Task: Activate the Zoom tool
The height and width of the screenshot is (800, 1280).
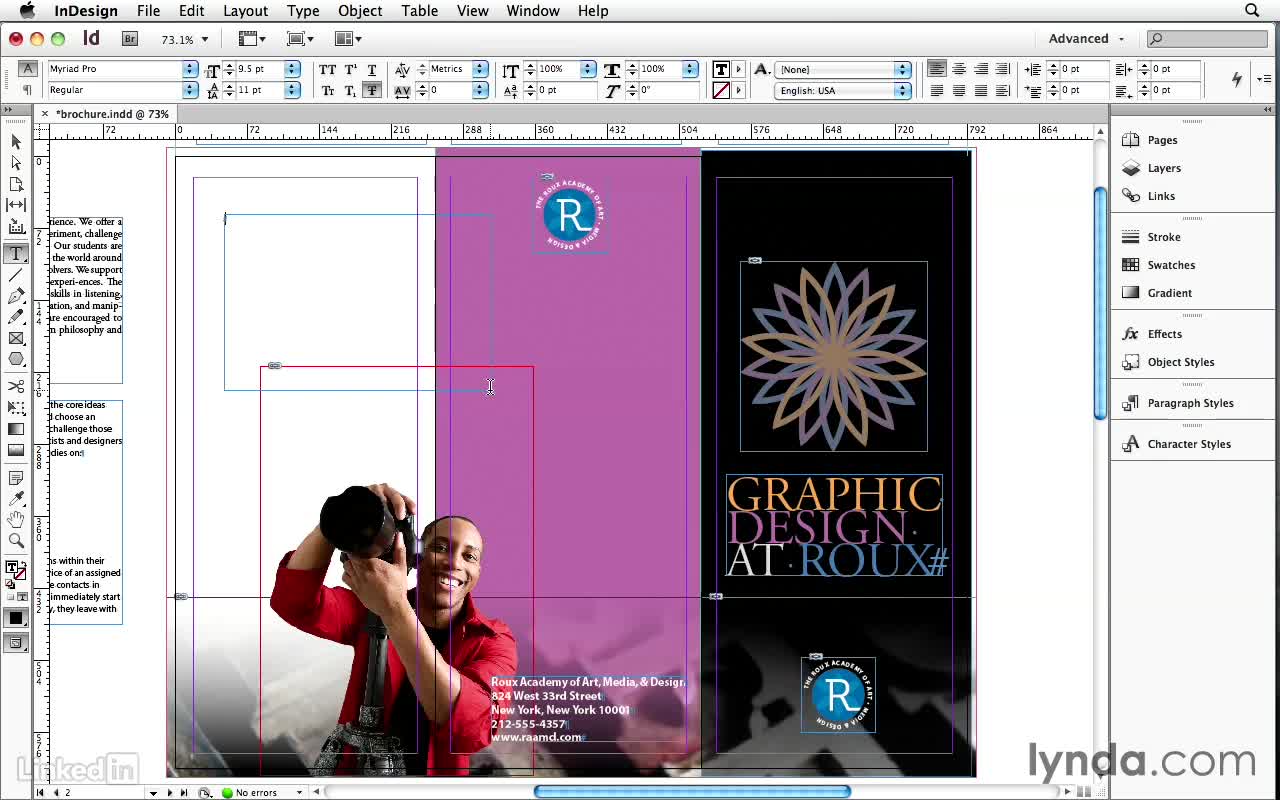Action: tap(16, 541)
